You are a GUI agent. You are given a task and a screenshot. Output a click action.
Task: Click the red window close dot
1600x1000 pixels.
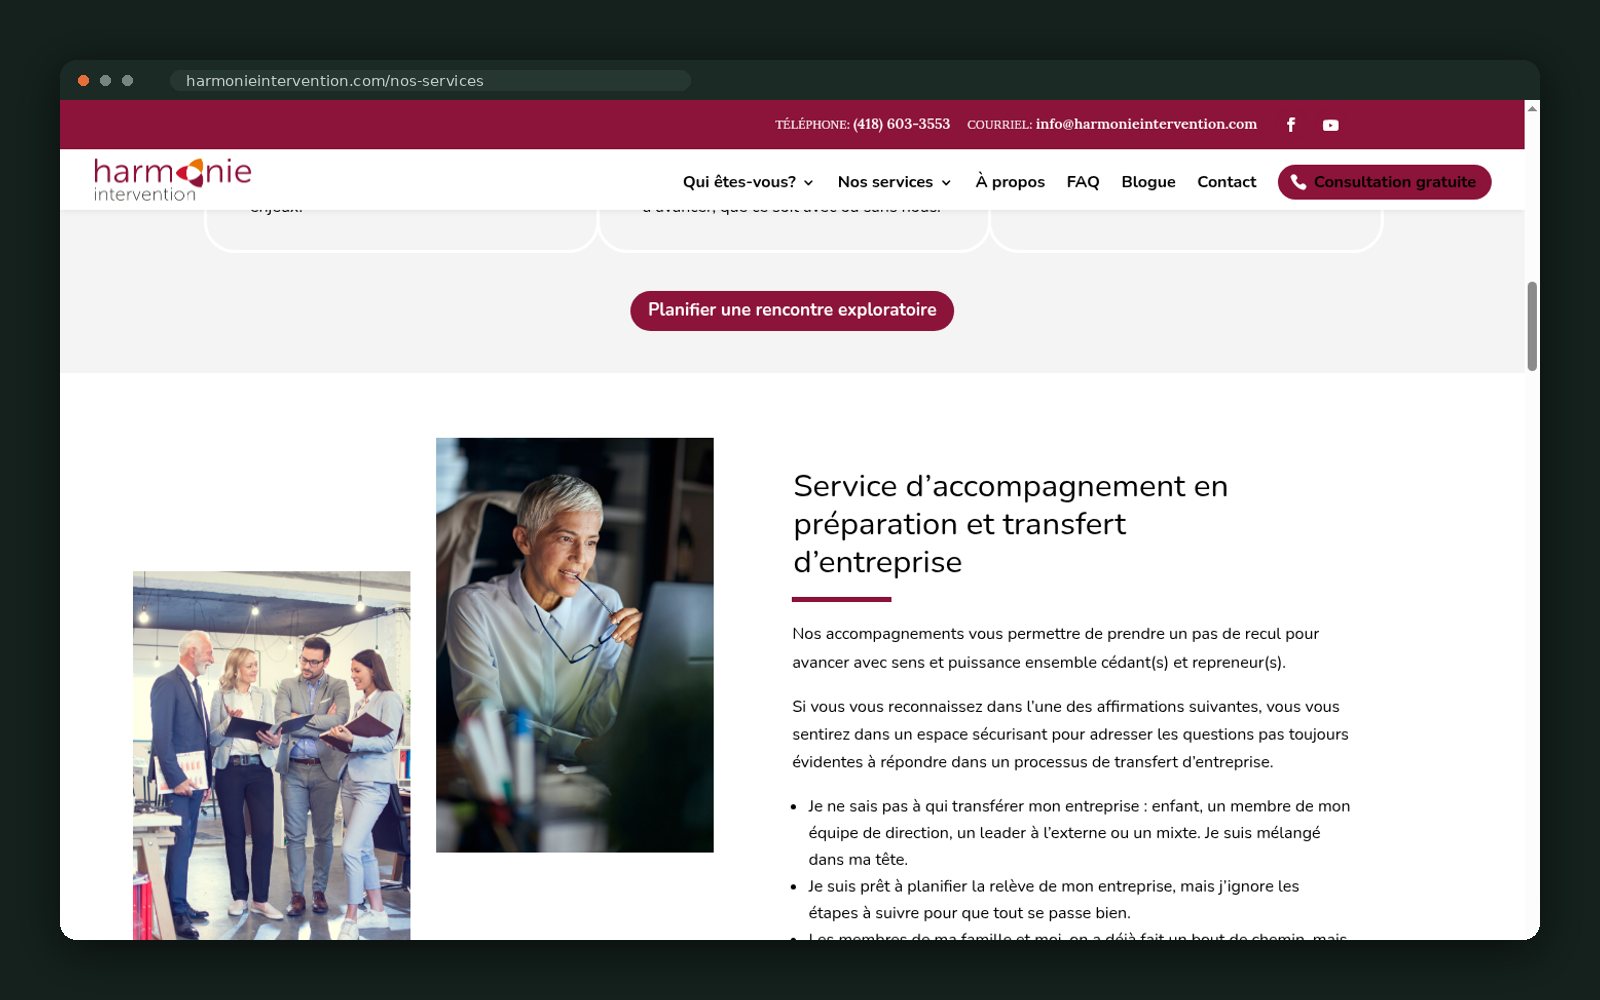(x=84, y=81)
